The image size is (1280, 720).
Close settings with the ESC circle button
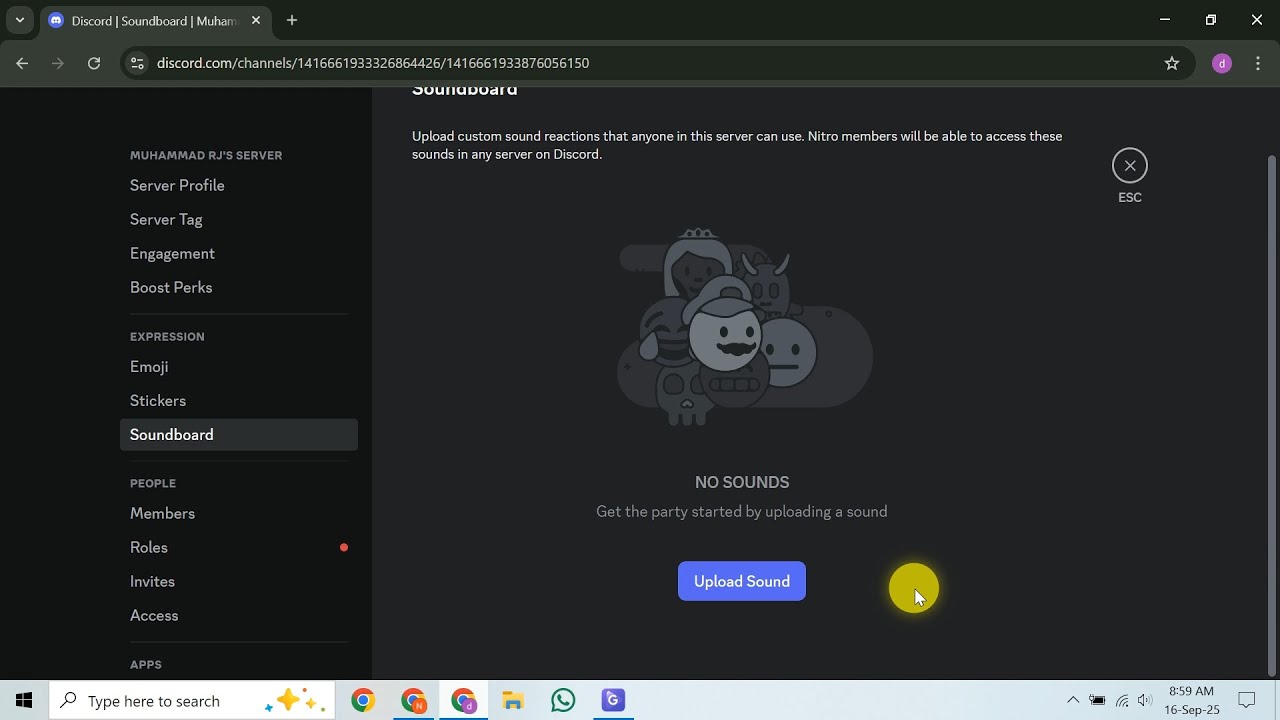coord(1130,166)
